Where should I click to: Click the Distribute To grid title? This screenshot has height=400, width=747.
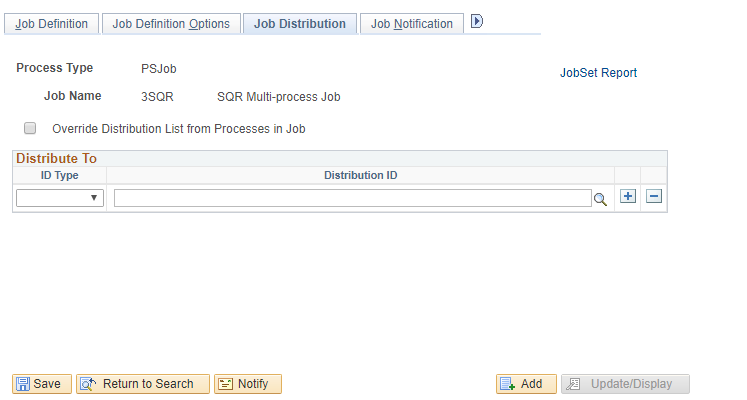[x=56, y=159]
